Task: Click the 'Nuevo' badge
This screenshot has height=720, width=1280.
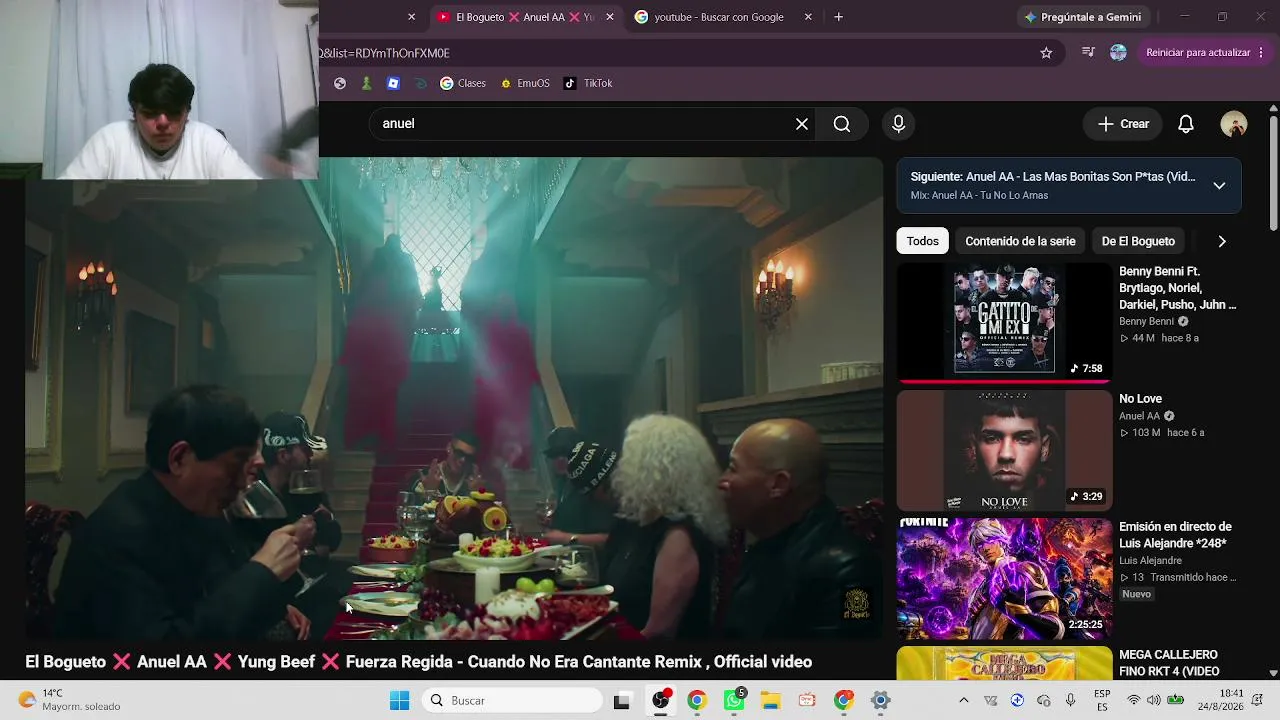Action: 1136,594
